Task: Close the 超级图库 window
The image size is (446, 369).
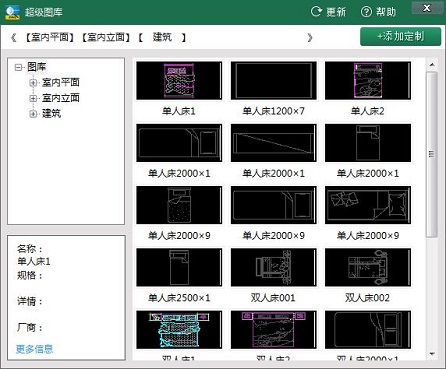Action: click(x=427, y=8)
